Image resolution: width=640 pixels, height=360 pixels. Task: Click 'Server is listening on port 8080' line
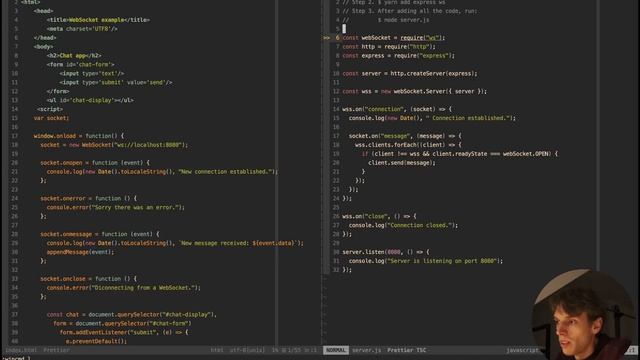426,261
